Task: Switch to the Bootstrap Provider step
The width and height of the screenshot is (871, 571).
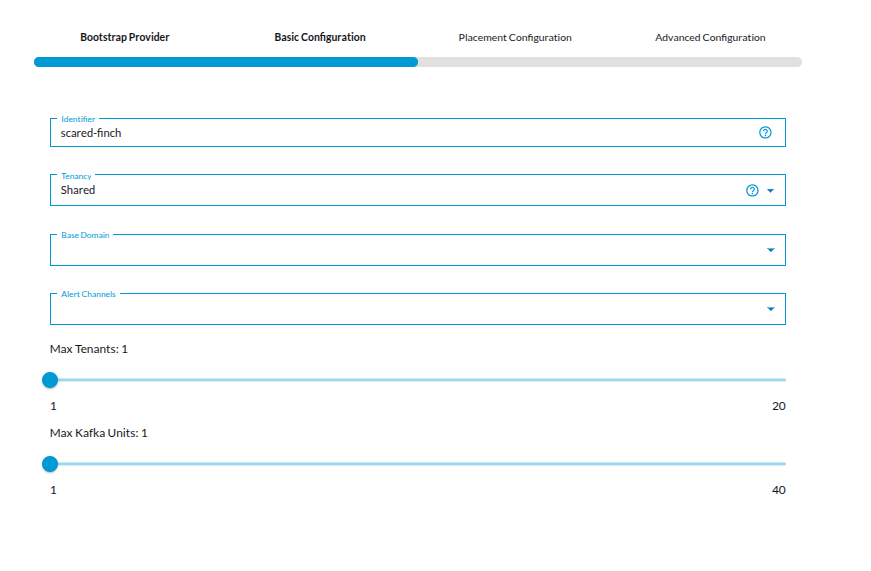Action: click(x=125, y=38)
